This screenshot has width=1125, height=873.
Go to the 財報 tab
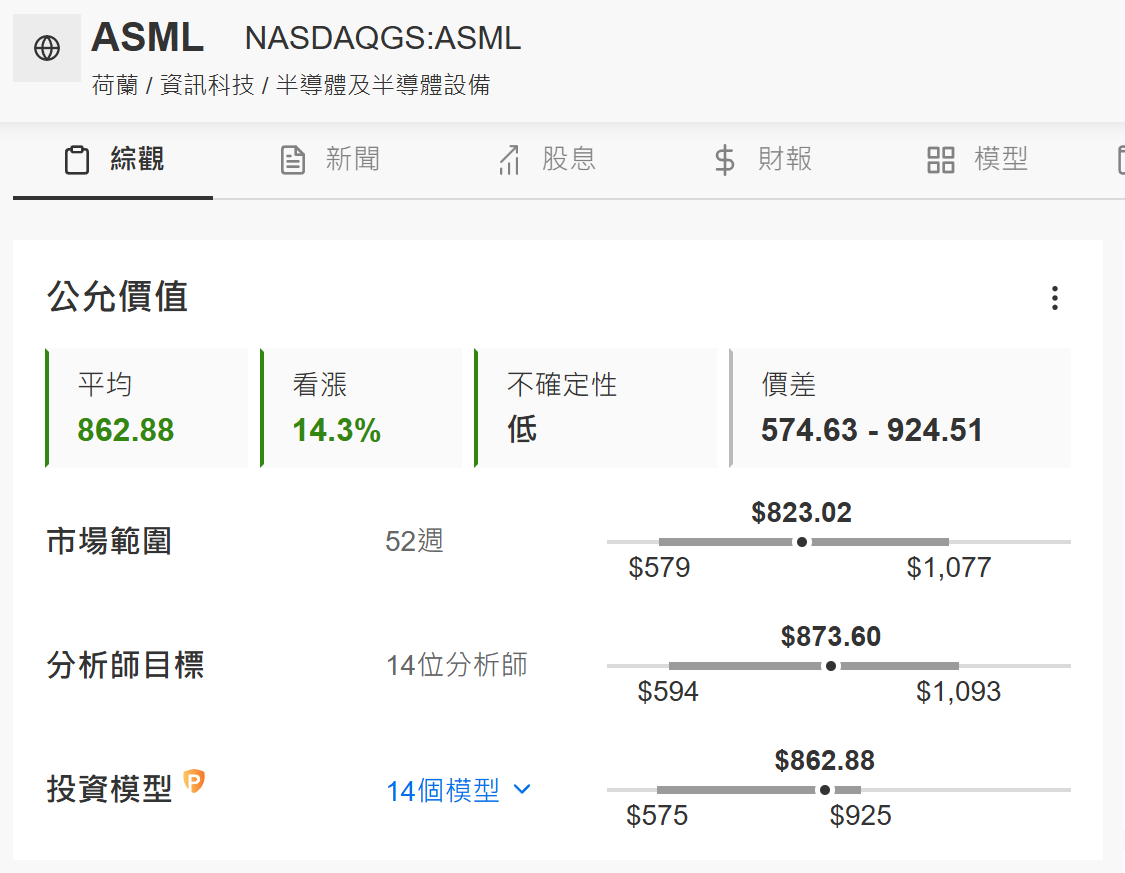[763, 160]
